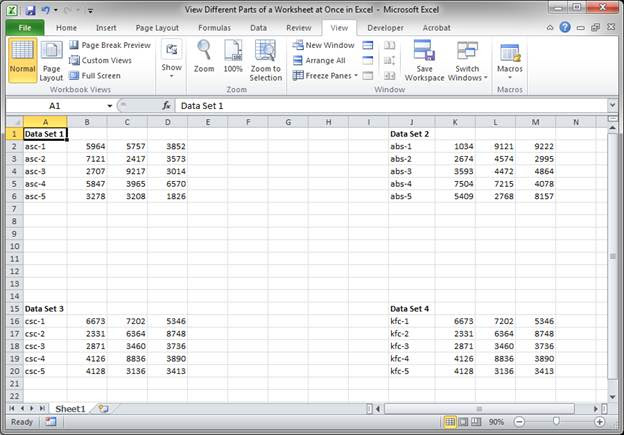Select the Sheet1 tab
The height and width of the screenshot is (435, 624).
click(x=70, y=409)
